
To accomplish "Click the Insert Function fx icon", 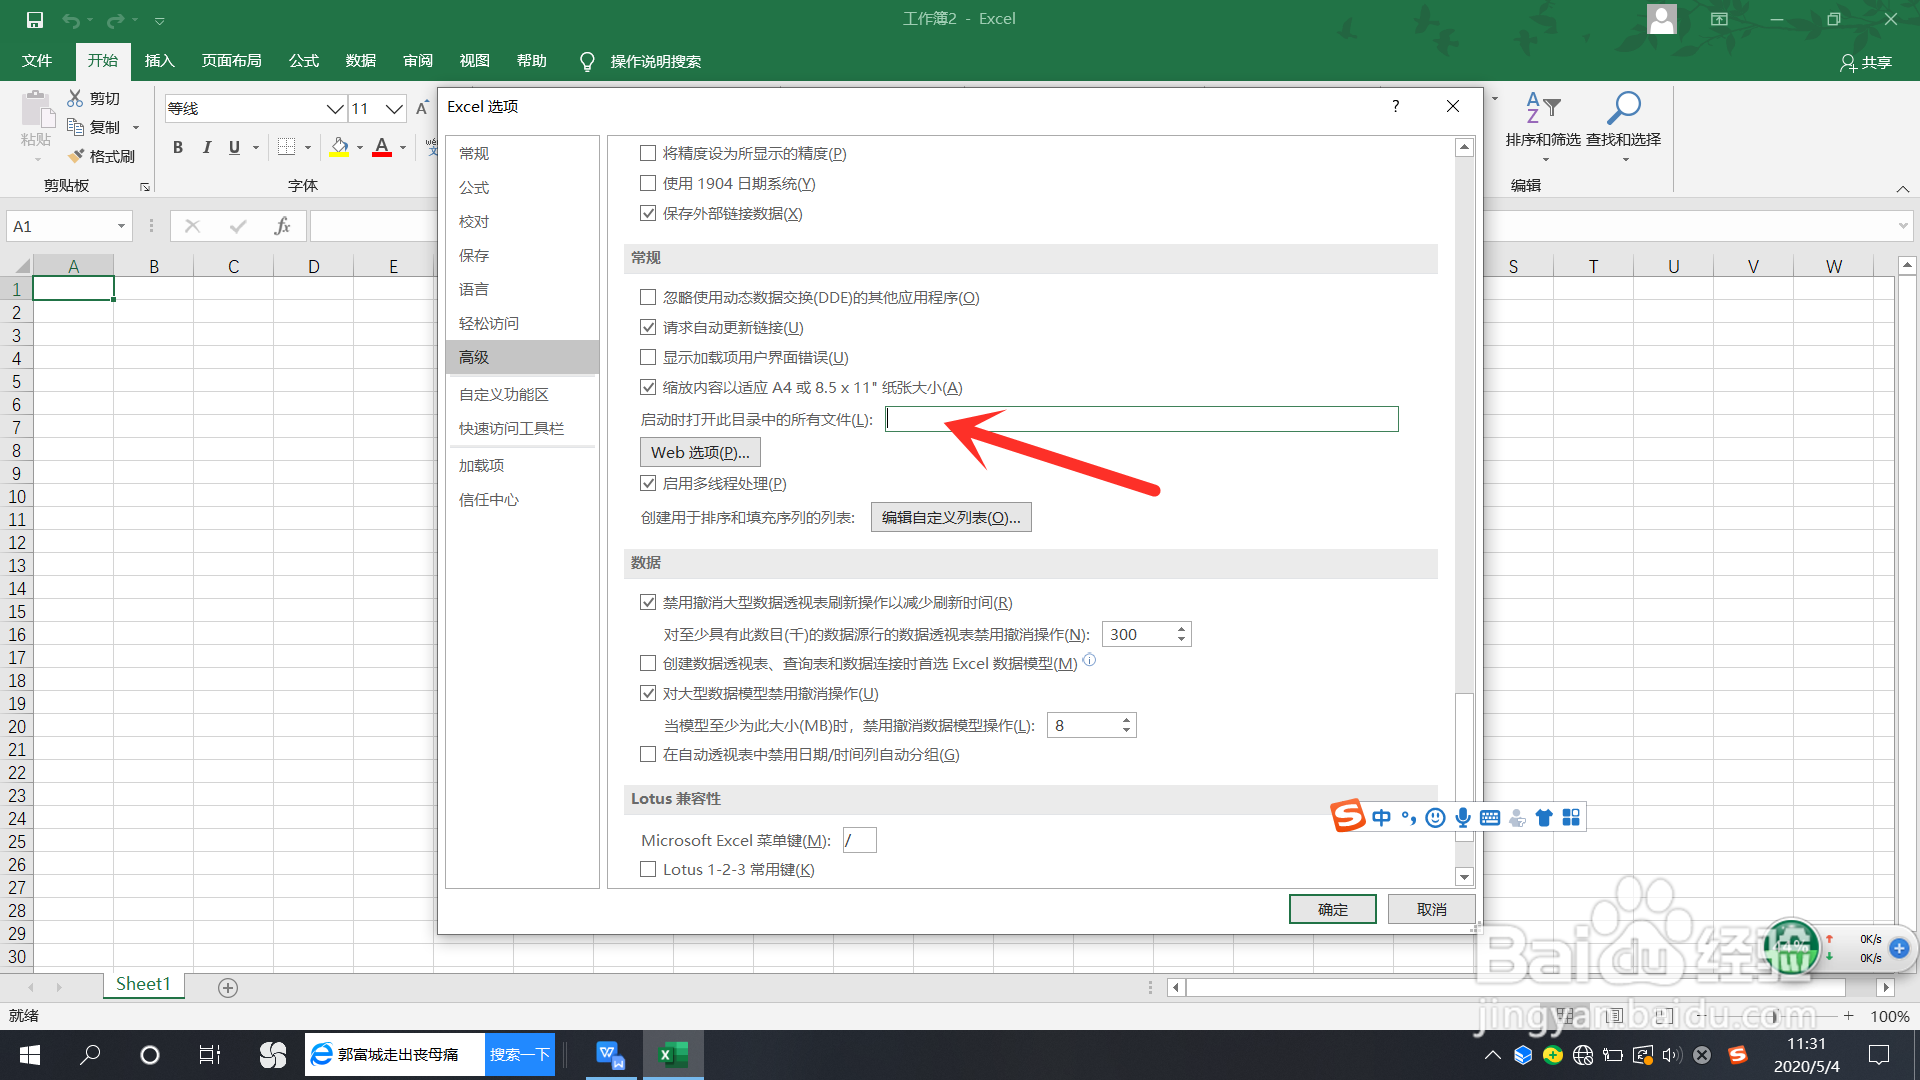I will coord(282,226).
